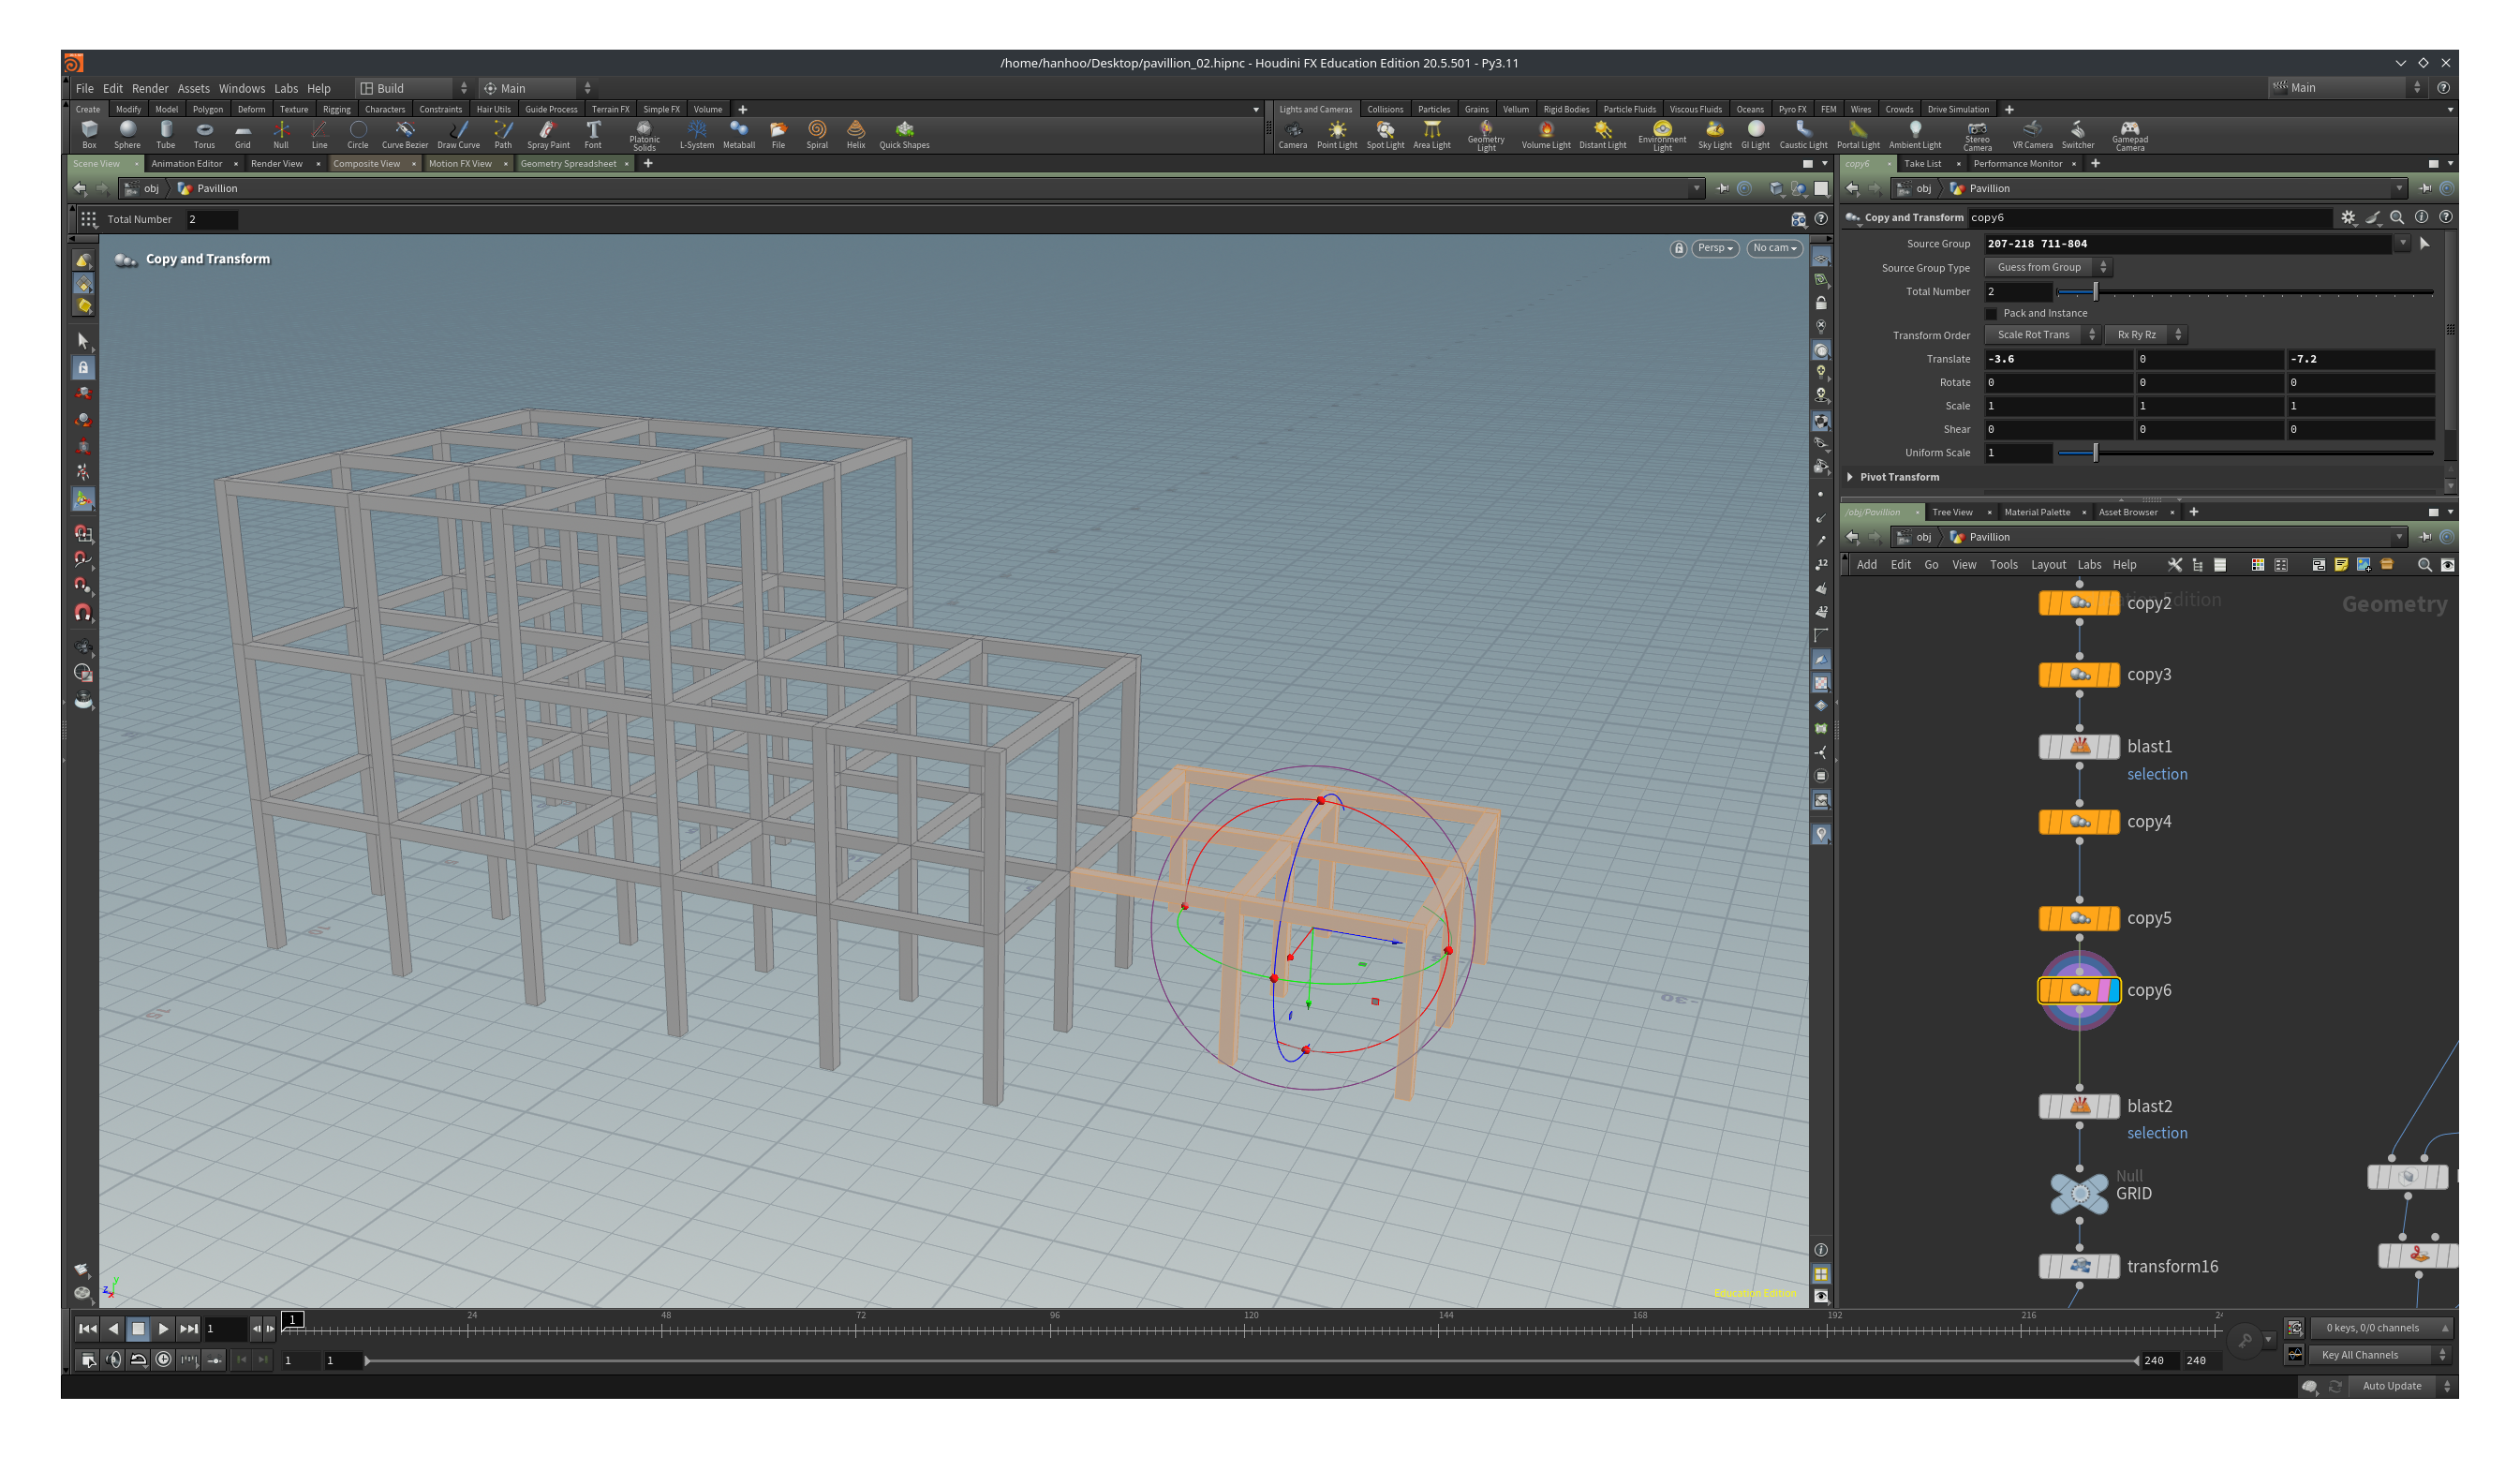
Task: Select the Null shelf tool
Action: coord(281,135)
